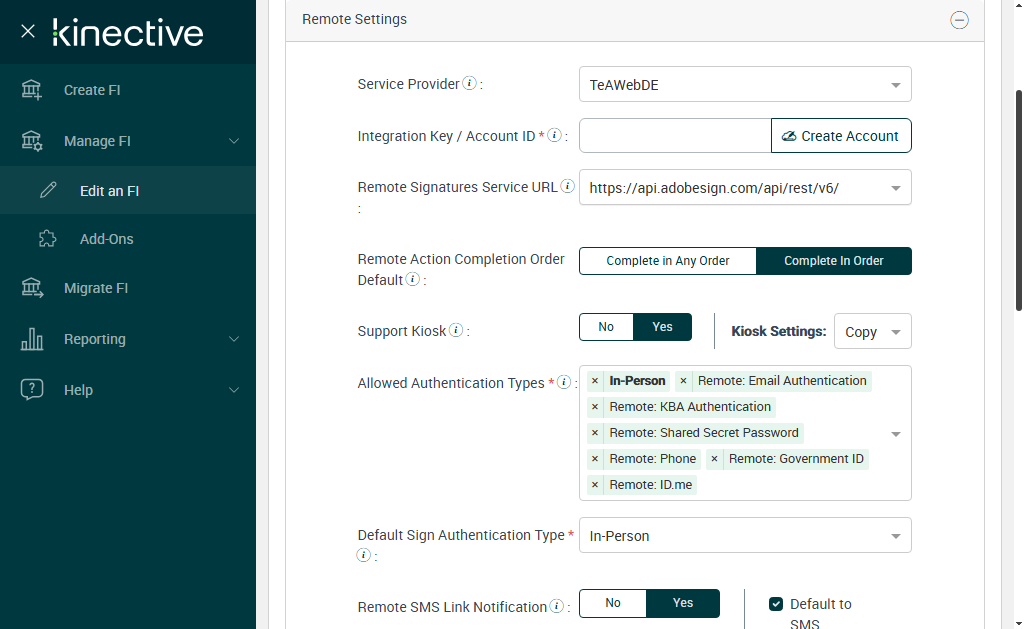Remove the Remote: Phone tag
Image resolution: width=1024 pixels, height=629 pixels.
point(595,459)
